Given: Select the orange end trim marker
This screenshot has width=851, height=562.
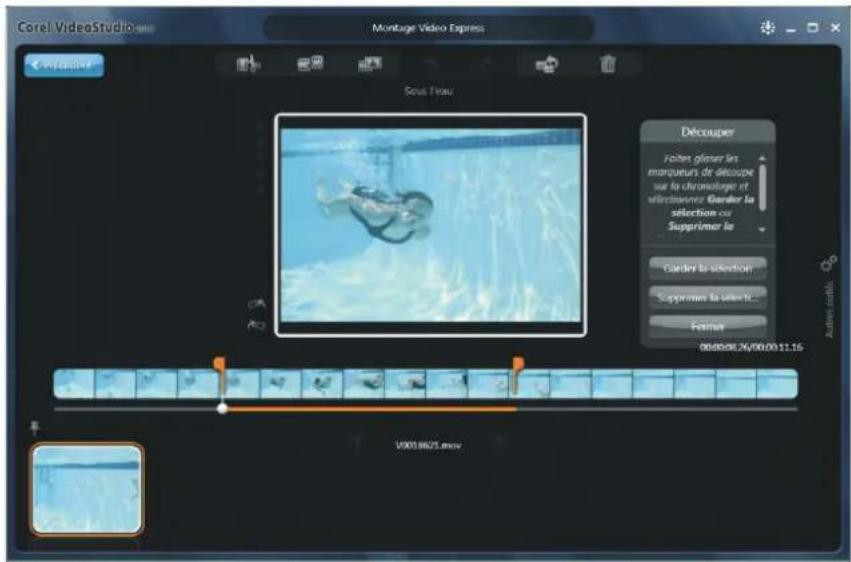Looking at the screenshot, I should pyautogui.click(x=517, y=363).
